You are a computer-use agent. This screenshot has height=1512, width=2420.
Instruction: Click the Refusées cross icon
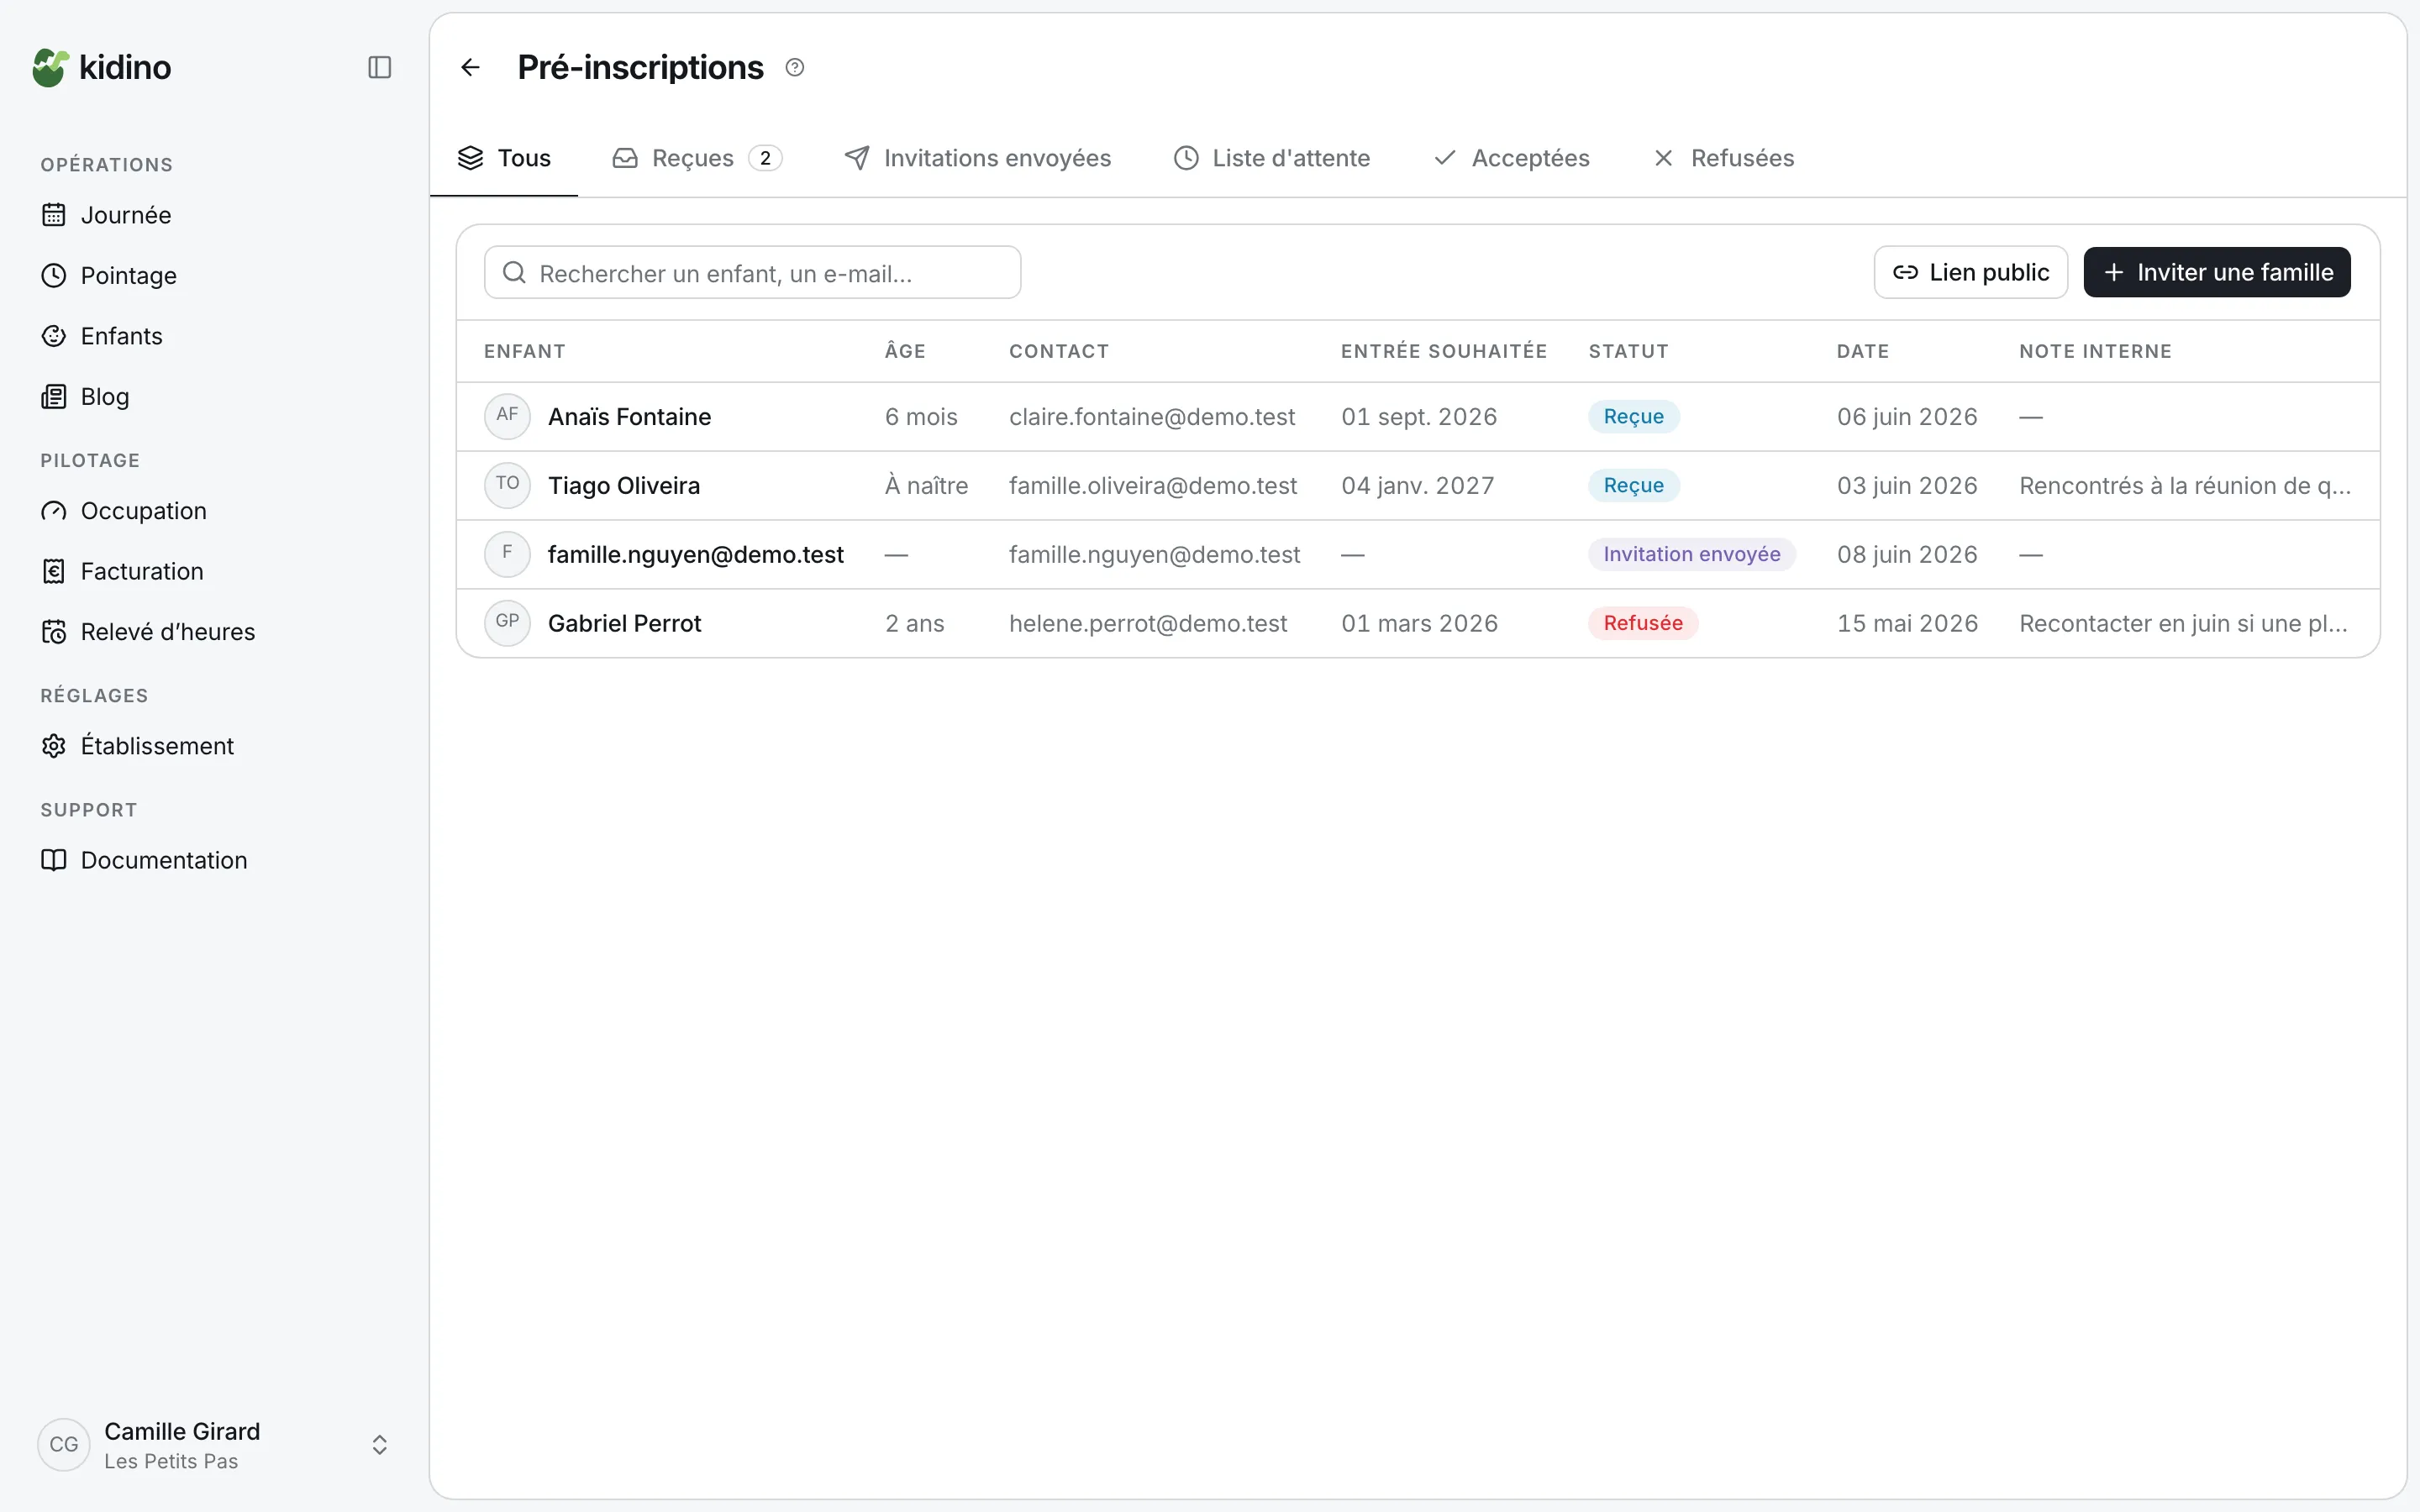tap(1663, 158)
